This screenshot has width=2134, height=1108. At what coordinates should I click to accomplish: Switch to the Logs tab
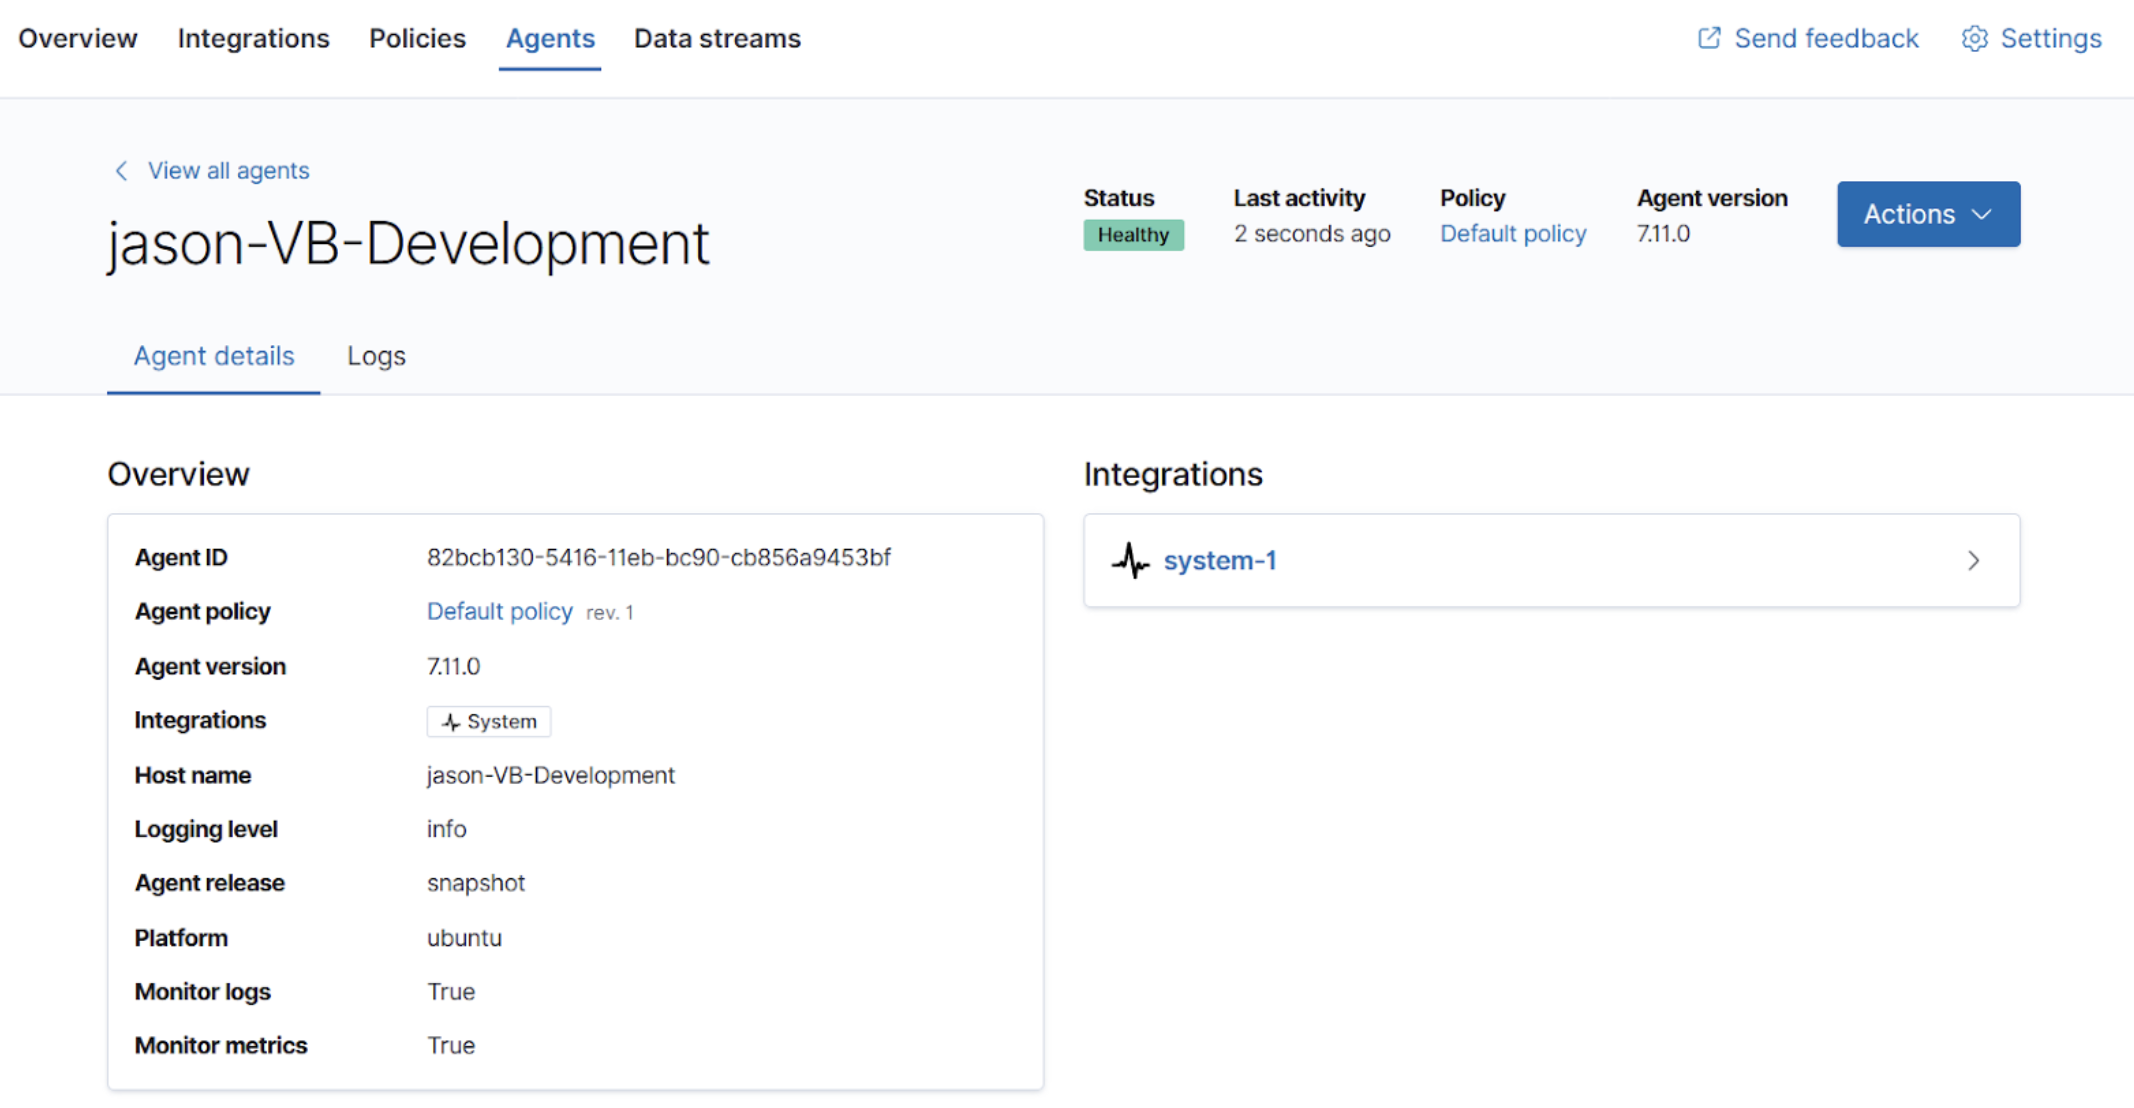click(376, 356)
